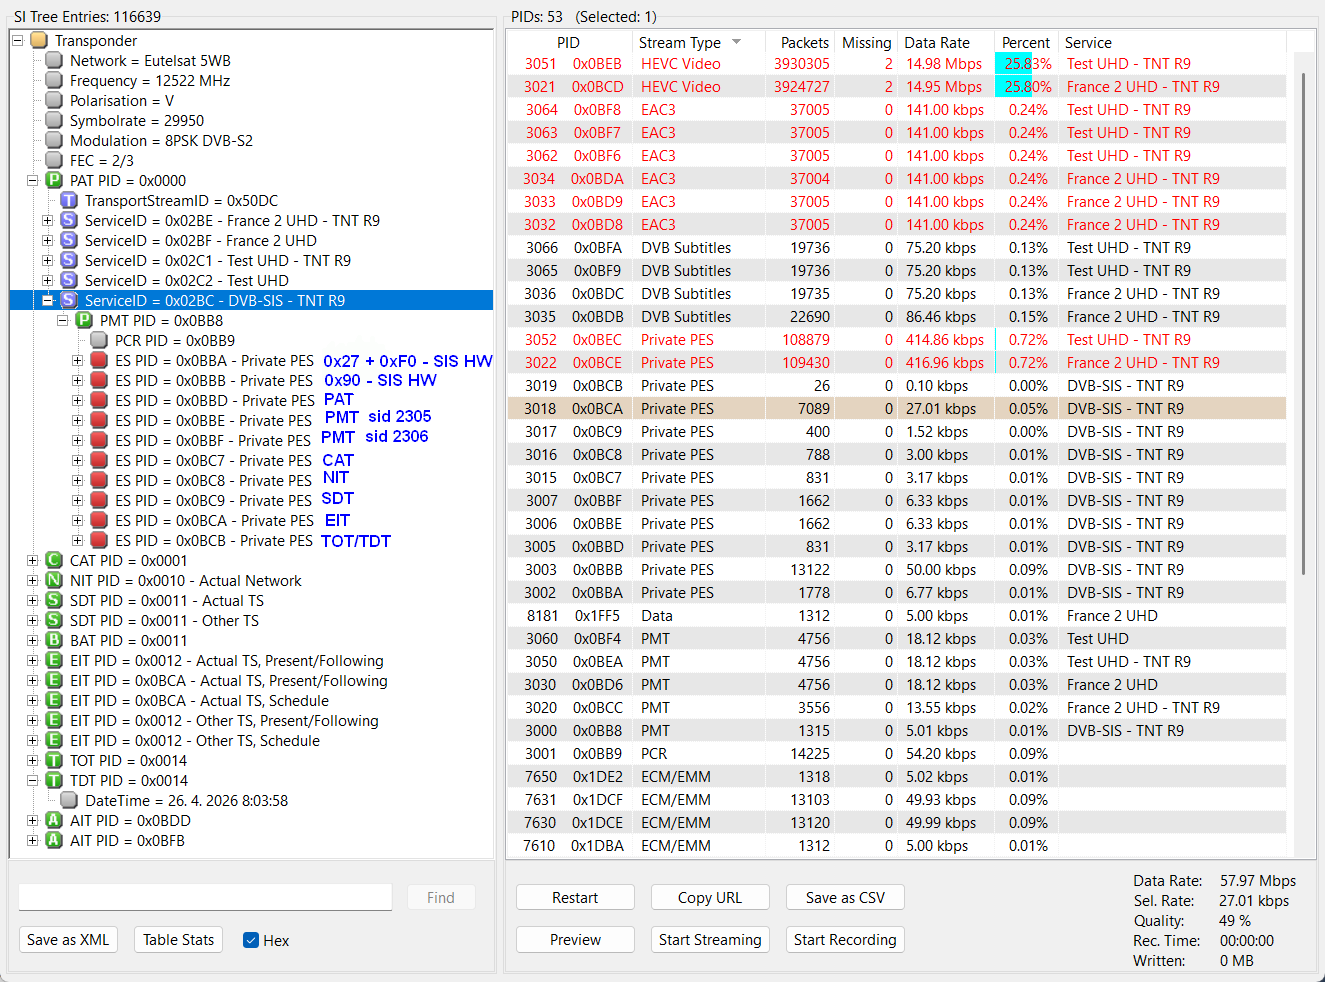Click the search text field next to Find
Viewport: 1325px width, 982px height.
tap(205, 897)
